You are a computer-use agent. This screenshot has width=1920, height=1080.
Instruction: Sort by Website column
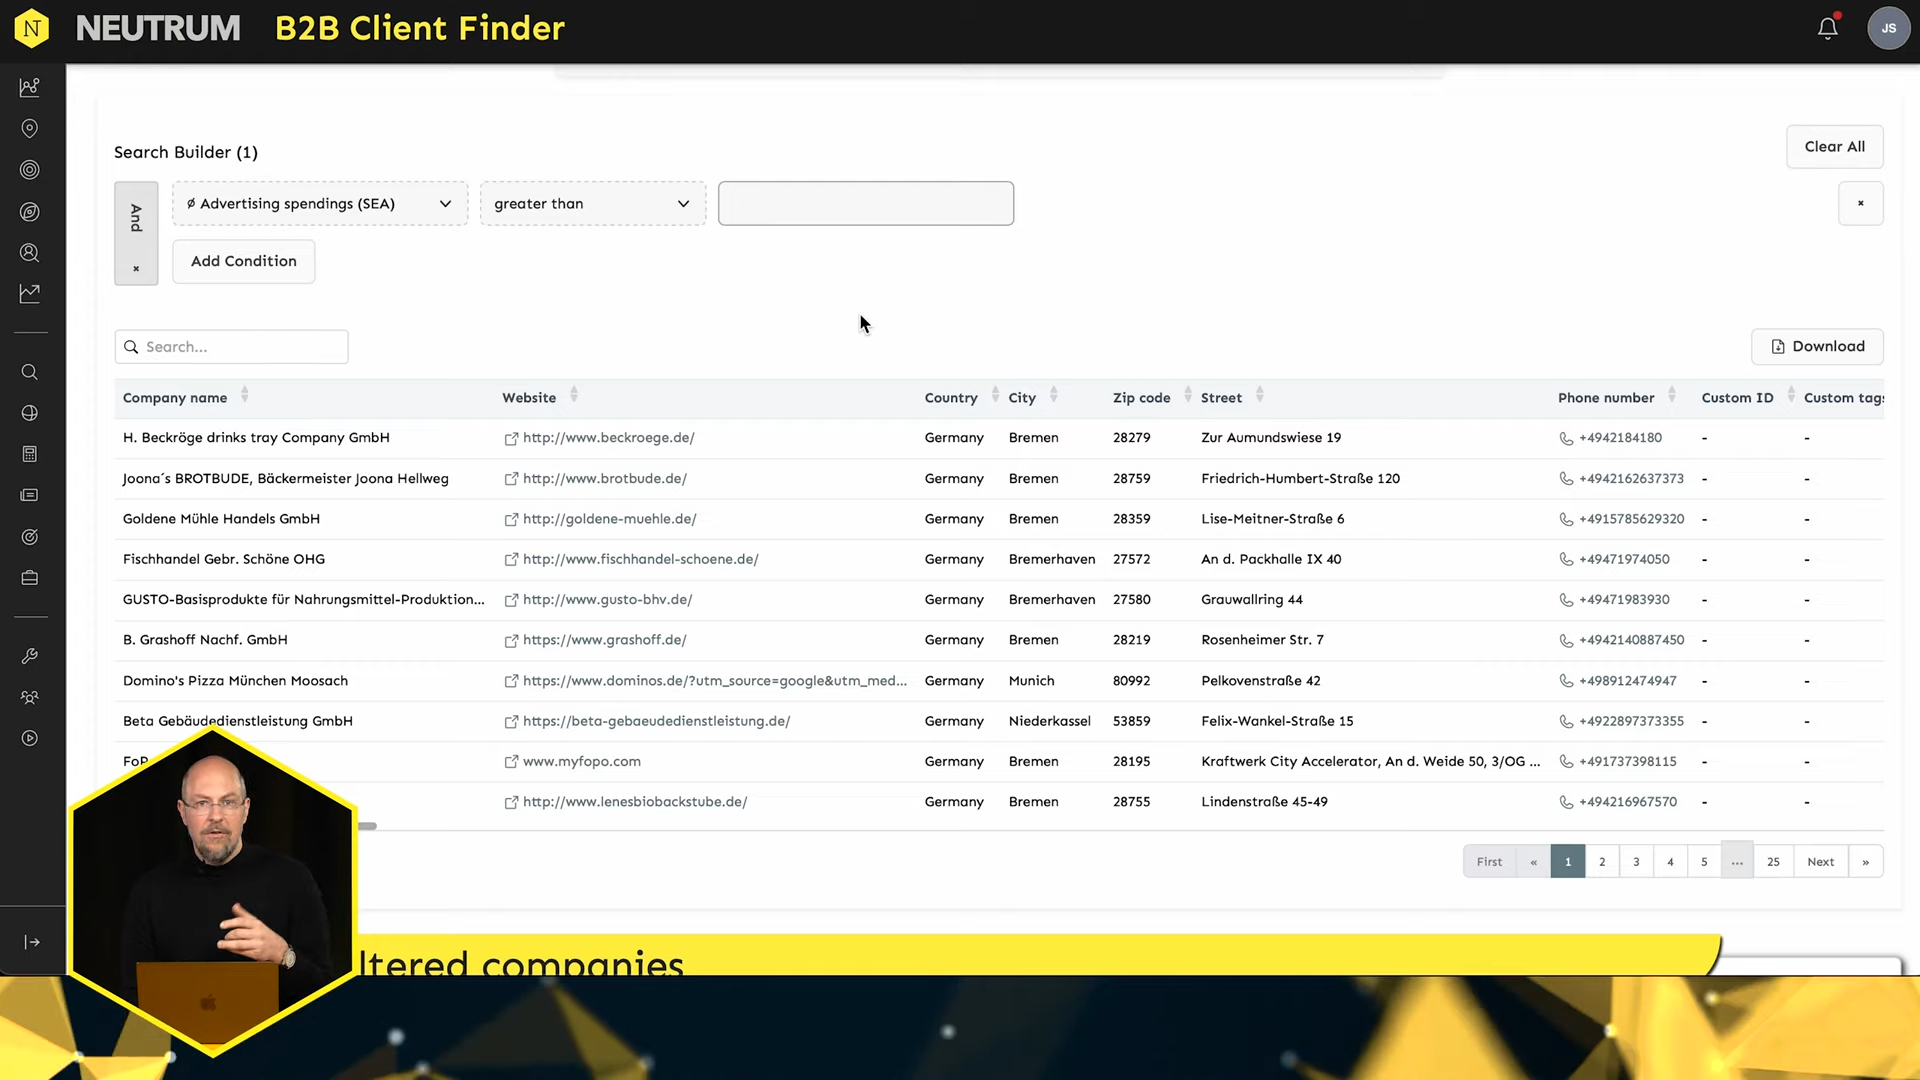coord(574,396)
